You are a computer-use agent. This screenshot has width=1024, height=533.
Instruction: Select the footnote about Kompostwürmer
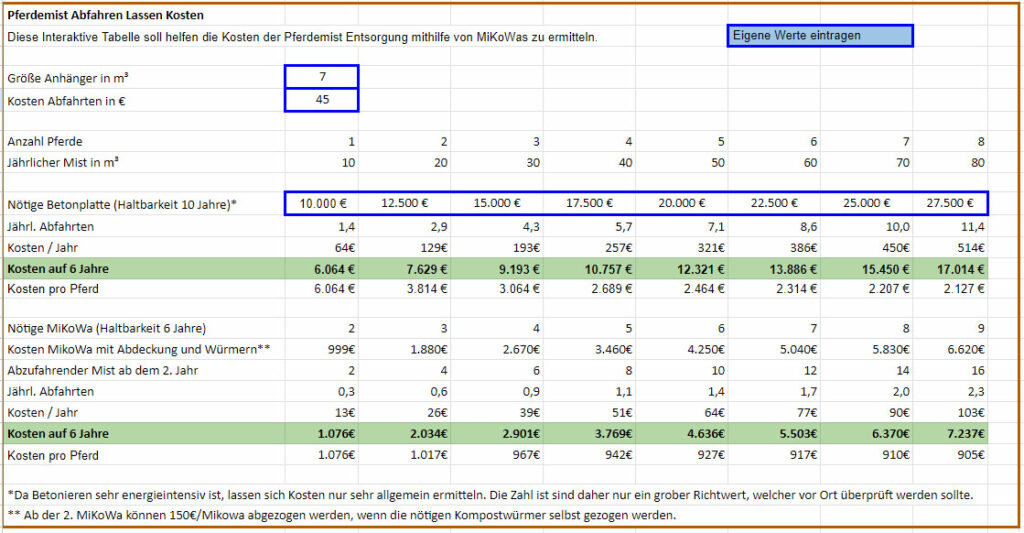[341, 515]
